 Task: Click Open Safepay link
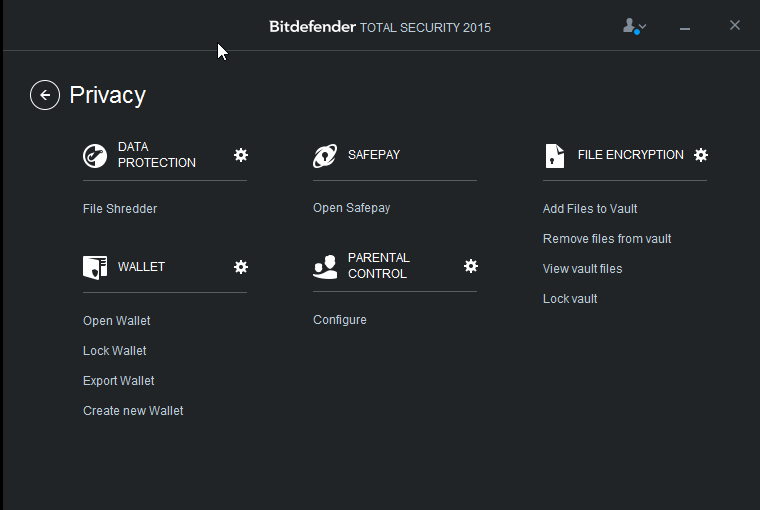(x=351, y=208)
